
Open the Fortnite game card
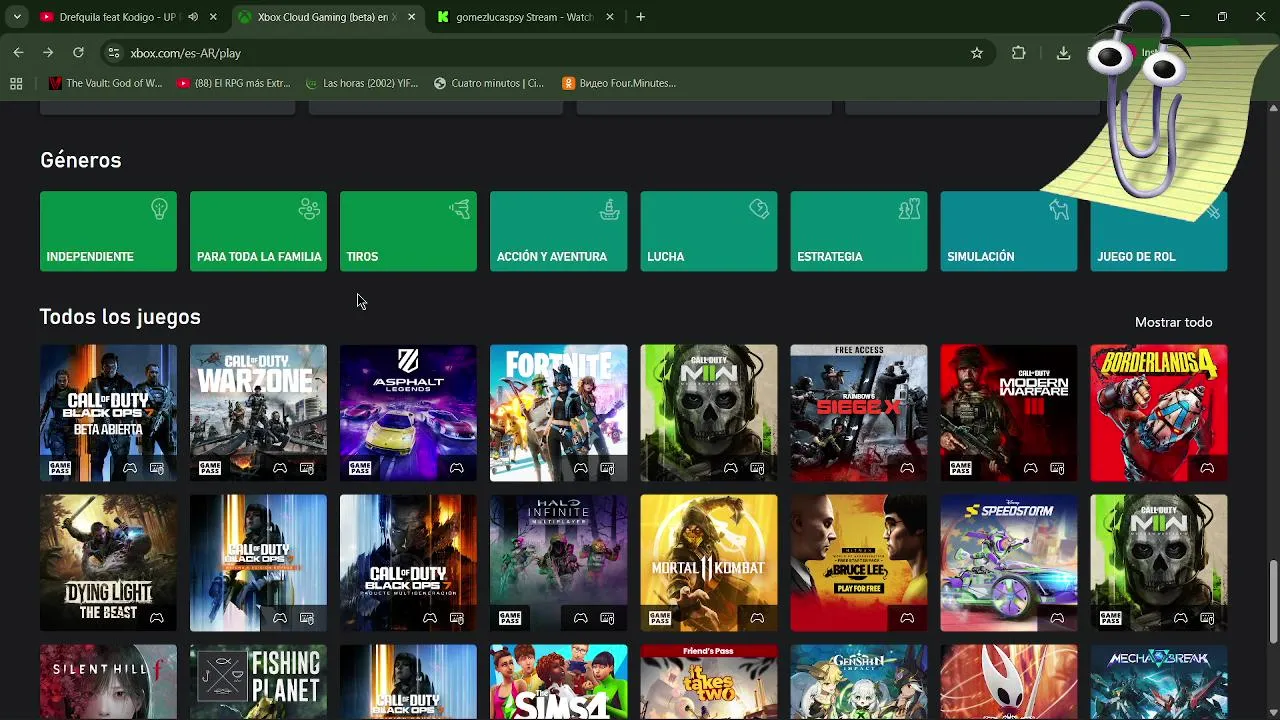click(558, 413)
